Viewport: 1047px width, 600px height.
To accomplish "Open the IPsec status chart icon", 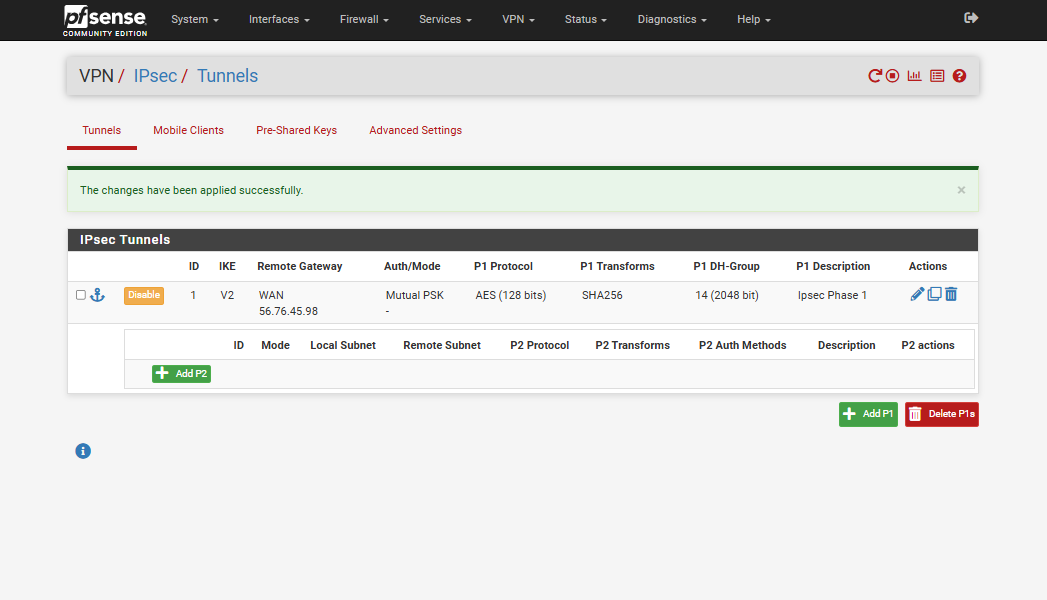I will point(914,76).
